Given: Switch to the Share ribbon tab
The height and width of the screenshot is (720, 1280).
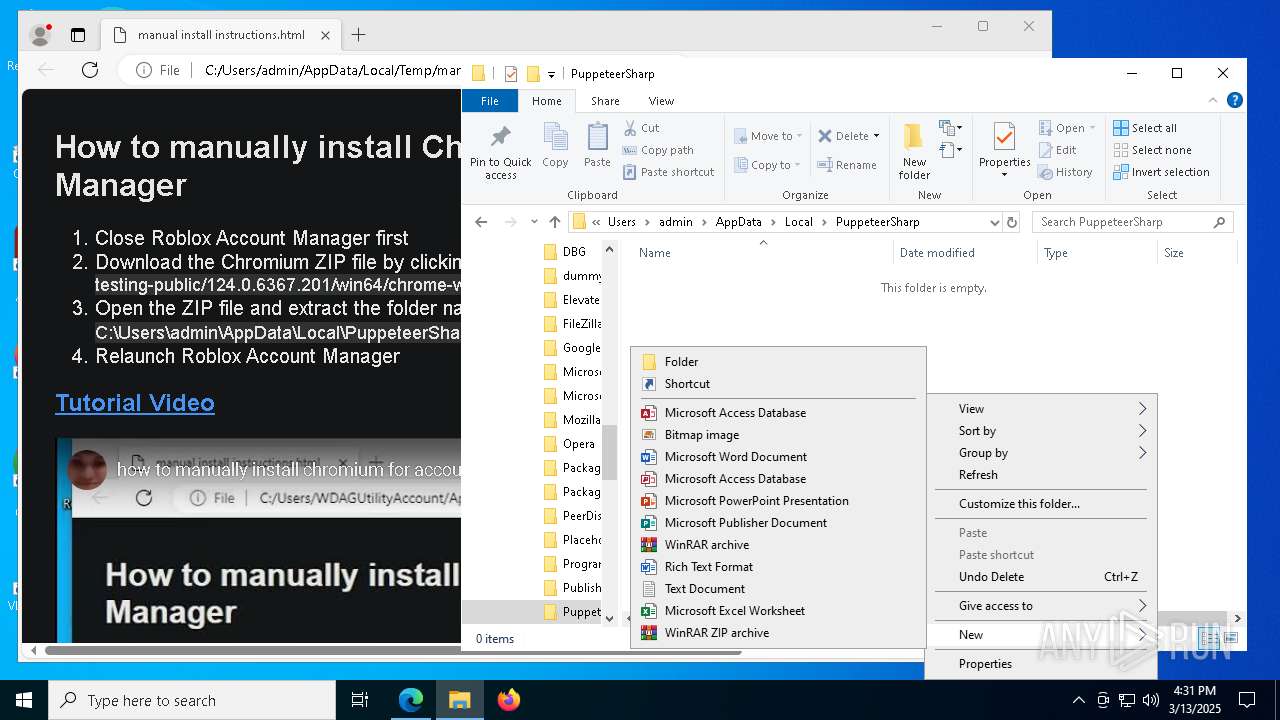Looking at the screenshot, I should point(605,101).
